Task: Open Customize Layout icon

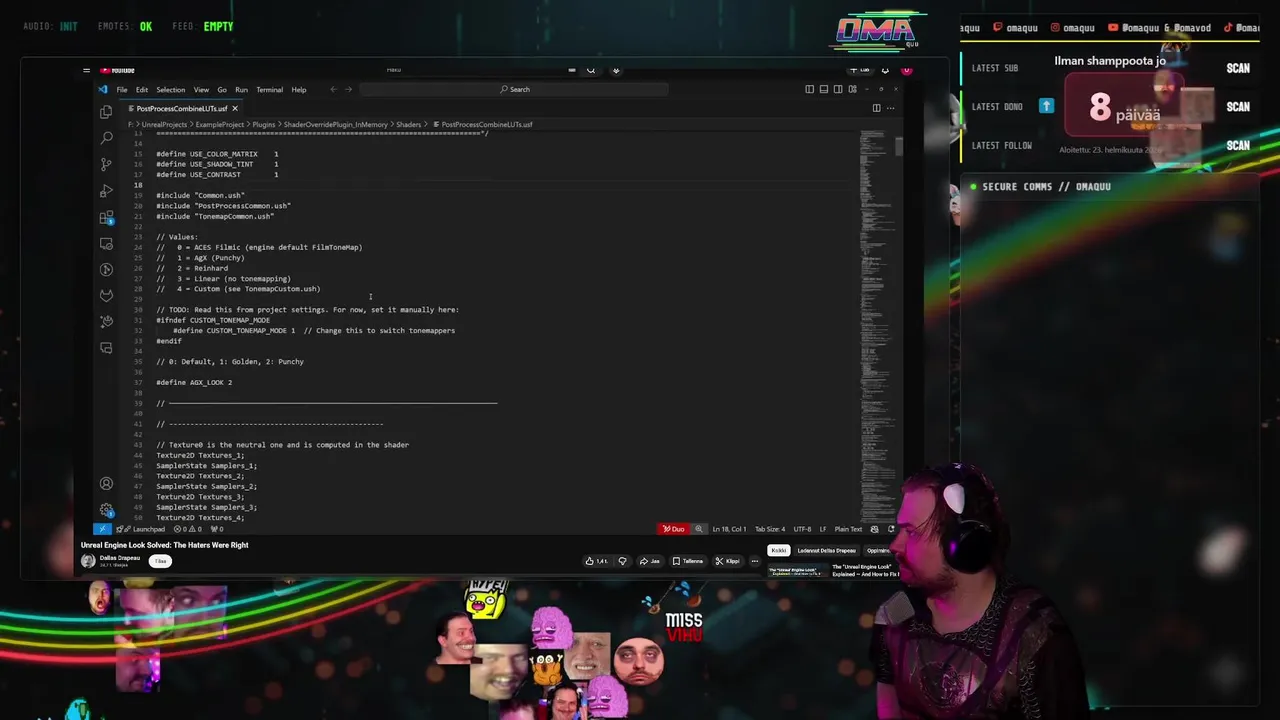Action: tap(853, 89)
